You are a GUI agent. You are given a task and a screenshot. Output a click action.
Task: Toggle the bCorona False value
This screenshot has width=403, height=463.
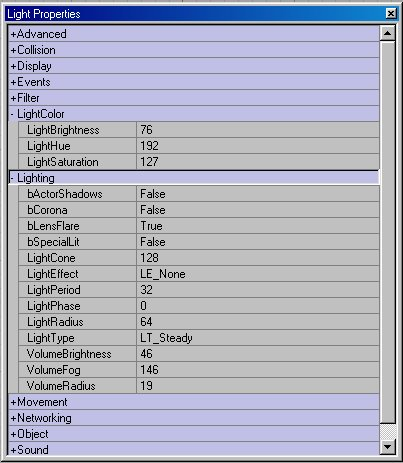coord(258,210)
